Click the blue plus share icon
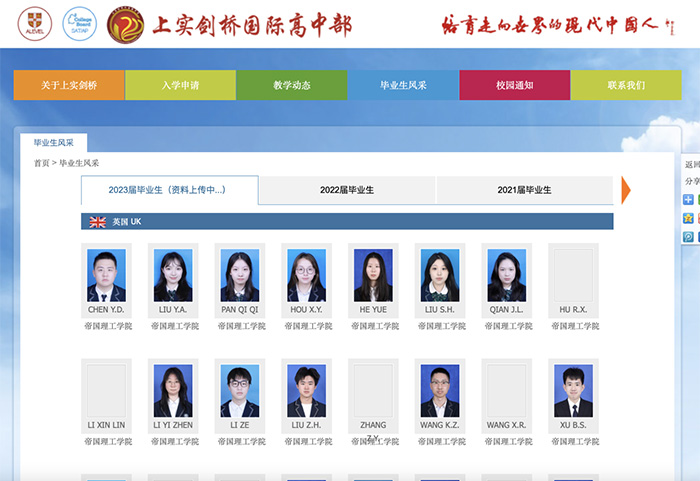 coord(688,200)
